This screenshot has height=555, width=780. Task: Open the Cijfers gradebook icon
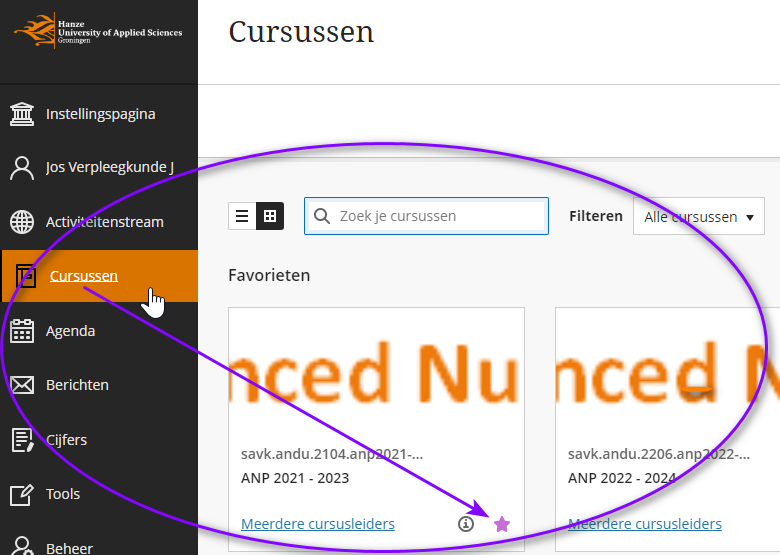click(x=22, y=440)
